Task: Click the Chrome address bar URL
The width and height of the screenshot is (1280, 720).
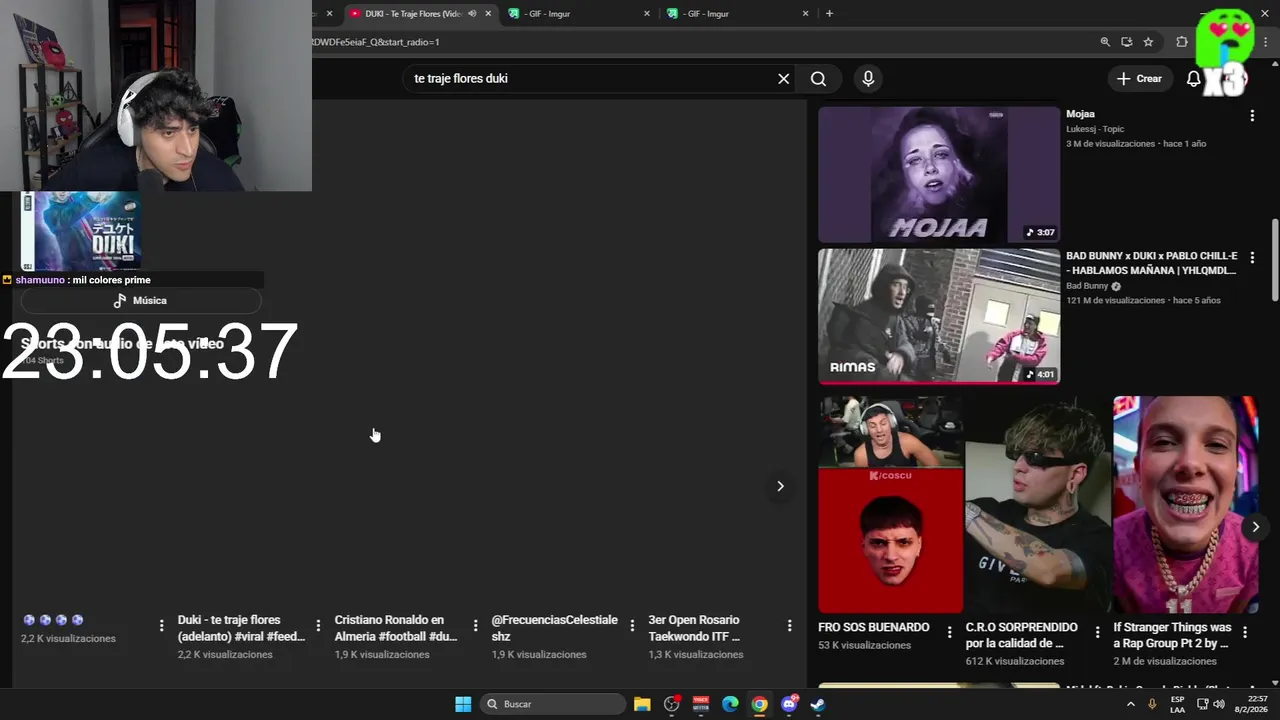Action: pyautogui.click(x=376, y=42)
